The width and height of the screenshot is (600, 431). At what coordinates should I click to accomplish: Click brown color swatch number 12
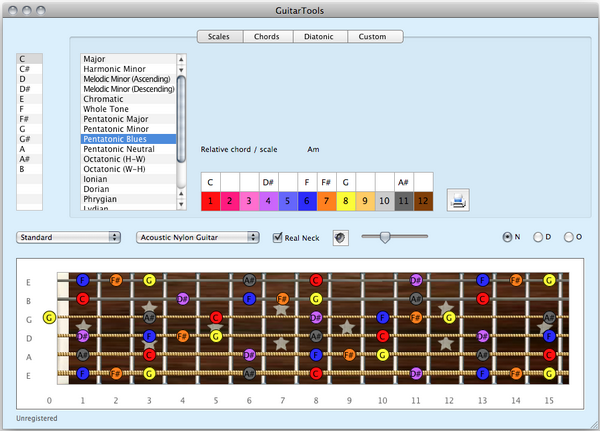(423, 201)
